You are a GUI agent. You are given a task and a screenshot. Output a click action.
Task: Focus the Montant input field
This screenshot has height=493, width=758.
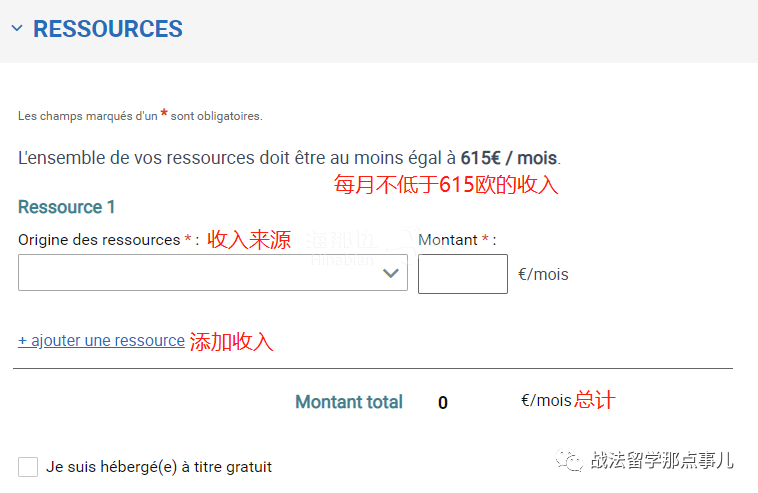click(462, 273)
